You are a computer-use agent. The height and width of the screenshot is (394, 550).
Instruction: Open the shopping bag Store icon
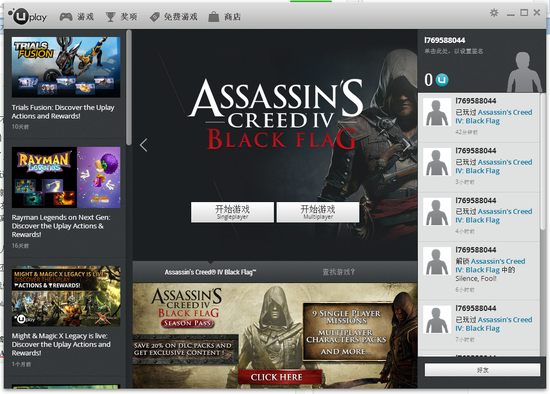pos(214,16)
